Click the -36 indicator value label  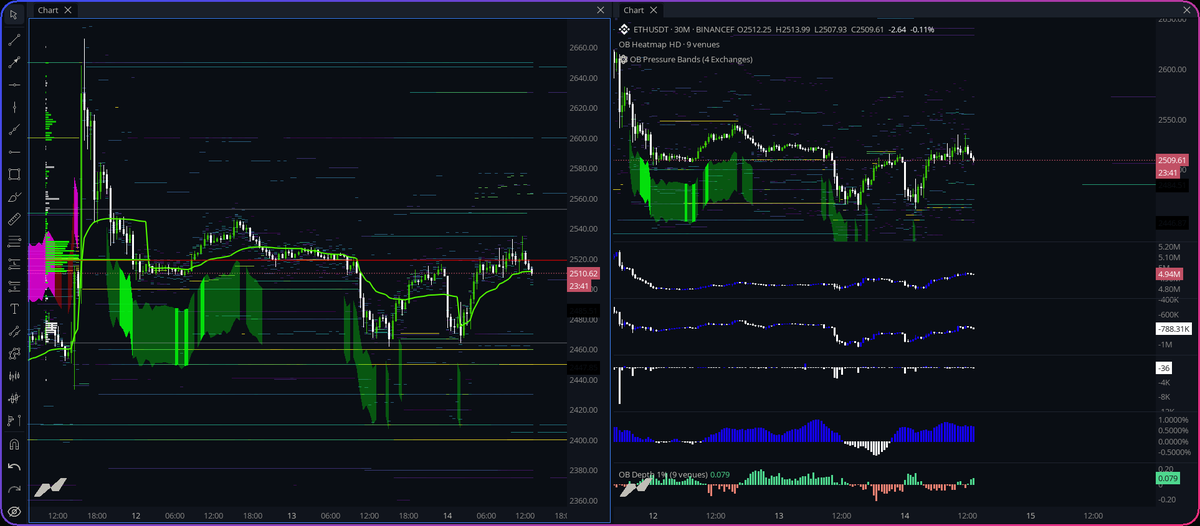click(1164, 367)
